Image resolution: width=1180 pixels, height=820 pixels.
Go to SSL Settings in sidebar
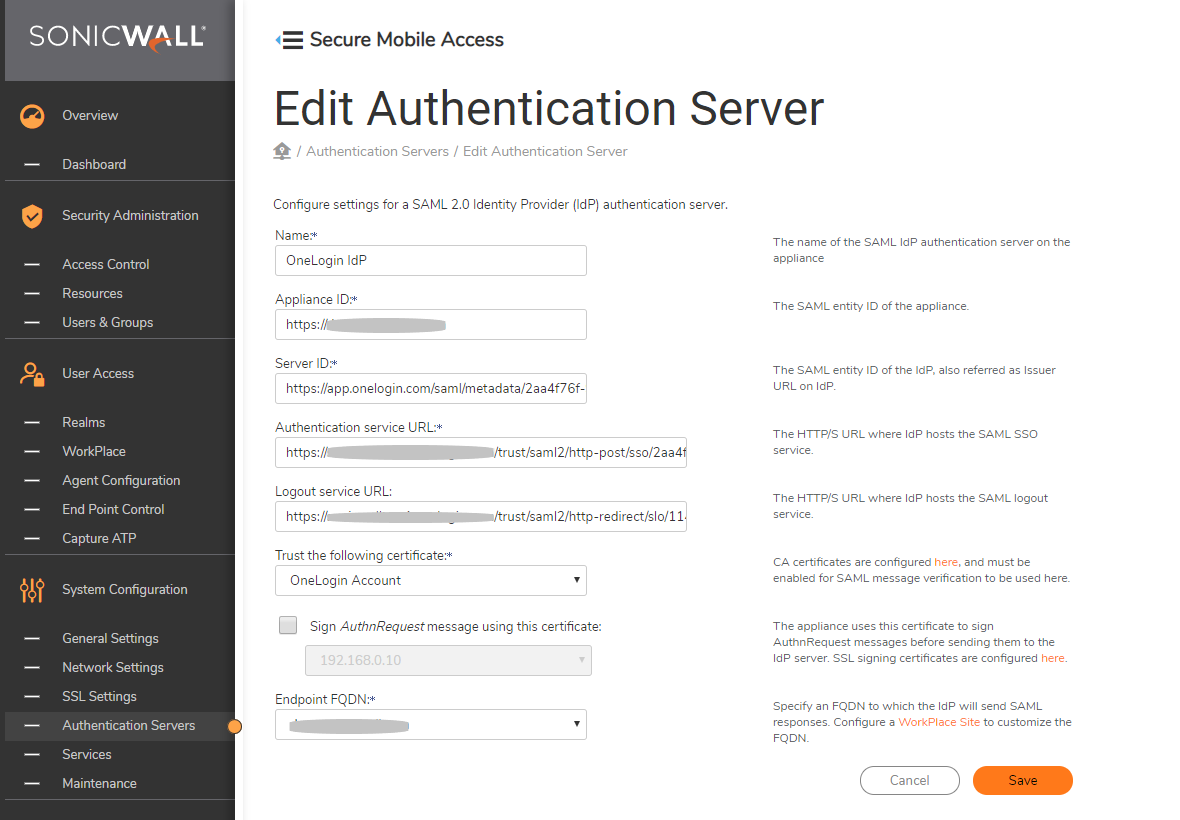click(99, 696)
